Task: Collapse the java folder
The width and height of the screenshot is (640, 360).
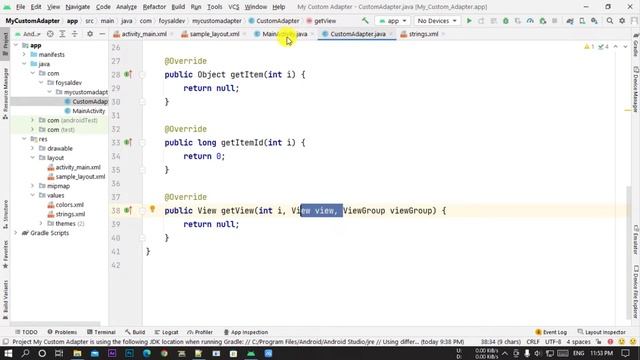Action: (24, 64)
